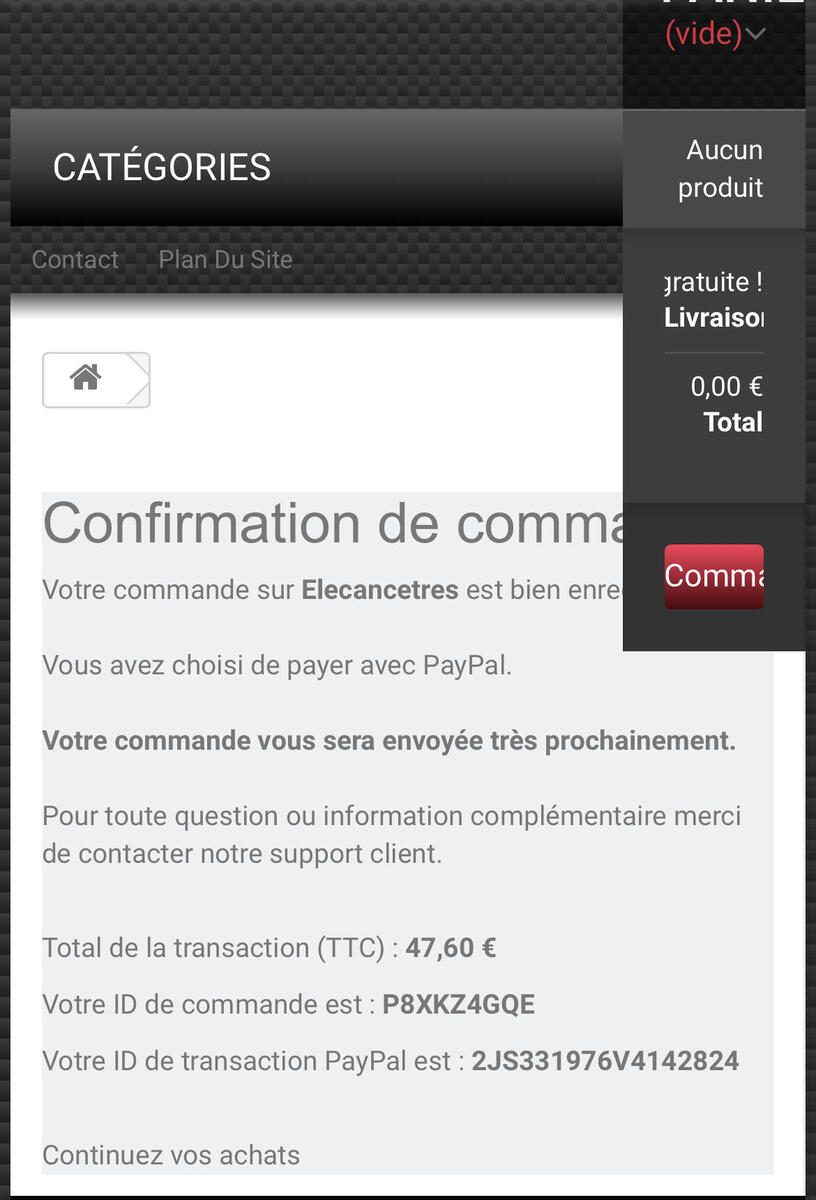Click the payer avec PayPal sentence
This screenshot has width=816, height=1200.
[x=277, y=666]
